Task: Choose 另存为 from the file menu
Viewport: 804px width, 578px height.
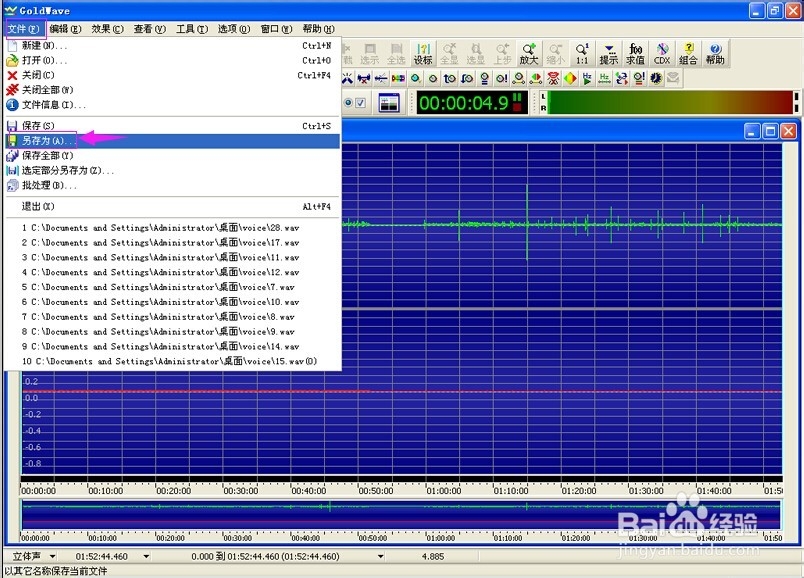Action: pyautogui.click(x=173, y=141)
